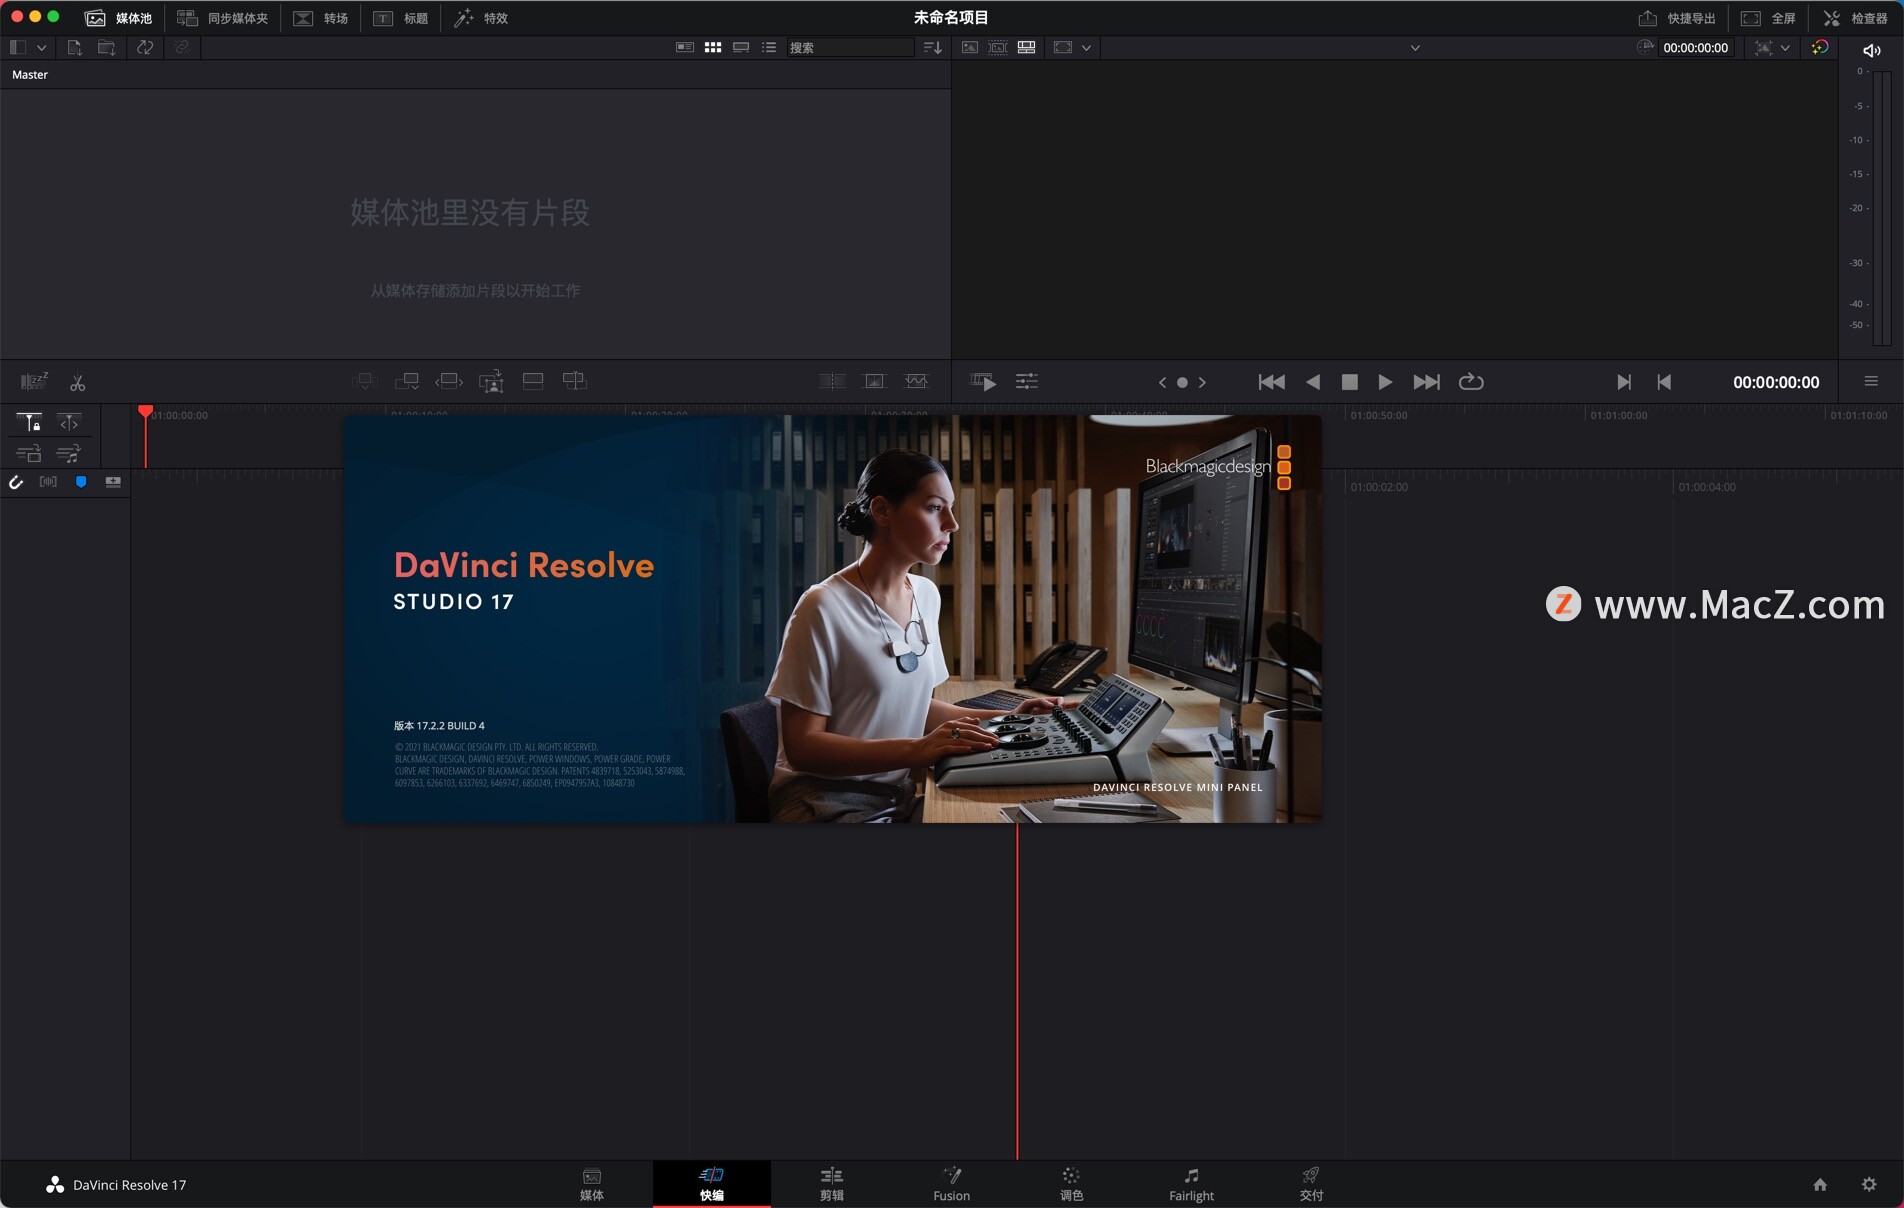The width and height of the screenshot is (1904, 1208).
Task: Toggle loop playback
Action: click(1471, 382)
